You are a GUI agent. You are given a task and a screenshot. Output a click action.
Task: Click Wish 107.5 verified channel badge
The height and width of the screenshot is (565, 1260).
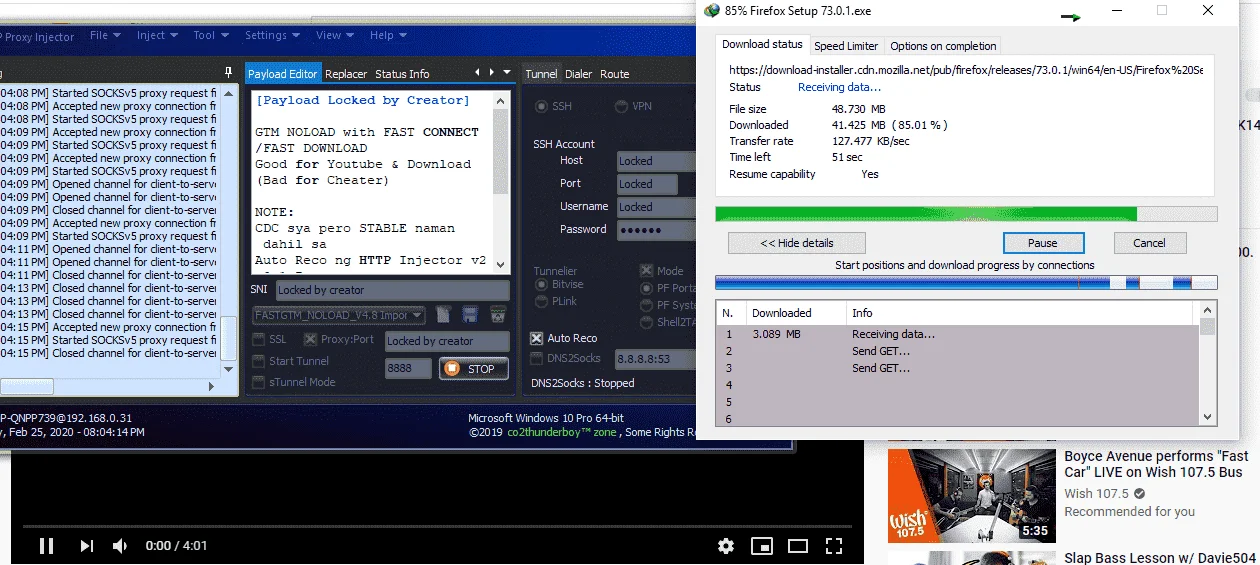click(x=1140, y=494)
